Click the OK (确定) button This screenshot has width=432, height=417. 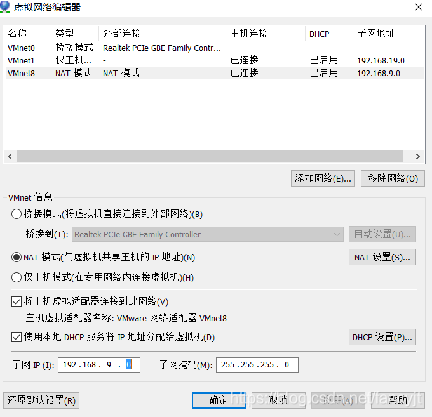(219, 400)
